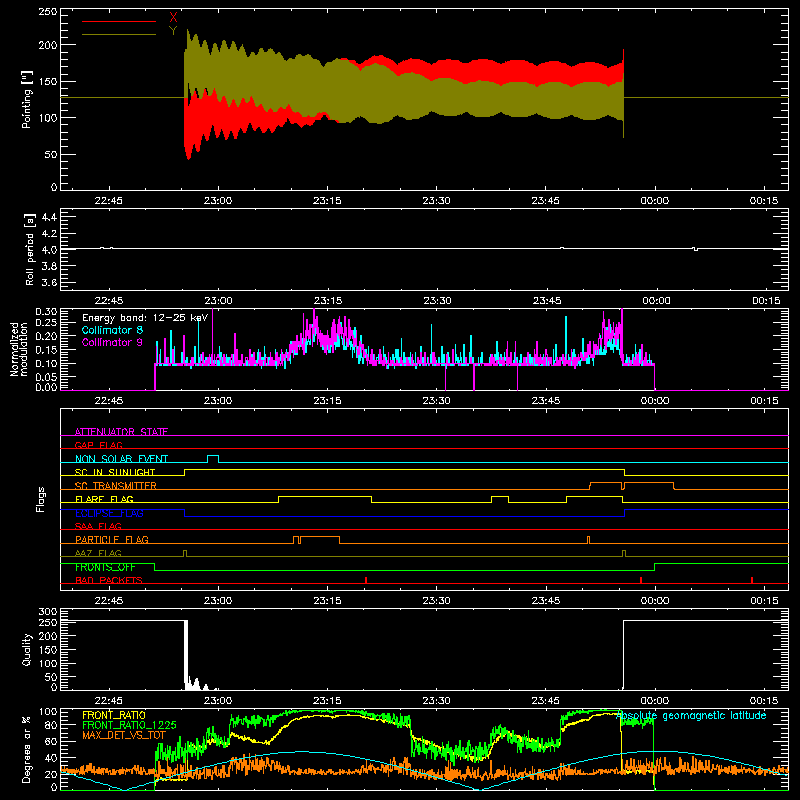This screenshot has height=800, width=800.
Task: Click the olive flag label below PARTICLE_FLAG
Action: pyautogui.click(x=98, y=553)
